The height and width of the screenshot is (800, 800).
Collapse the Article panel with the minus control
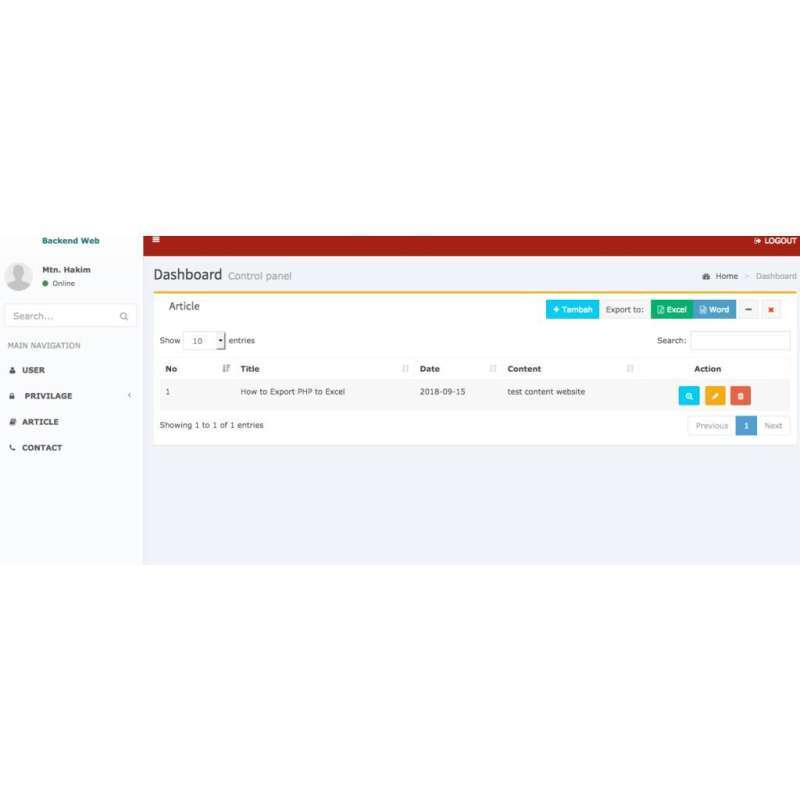point(748,310)
